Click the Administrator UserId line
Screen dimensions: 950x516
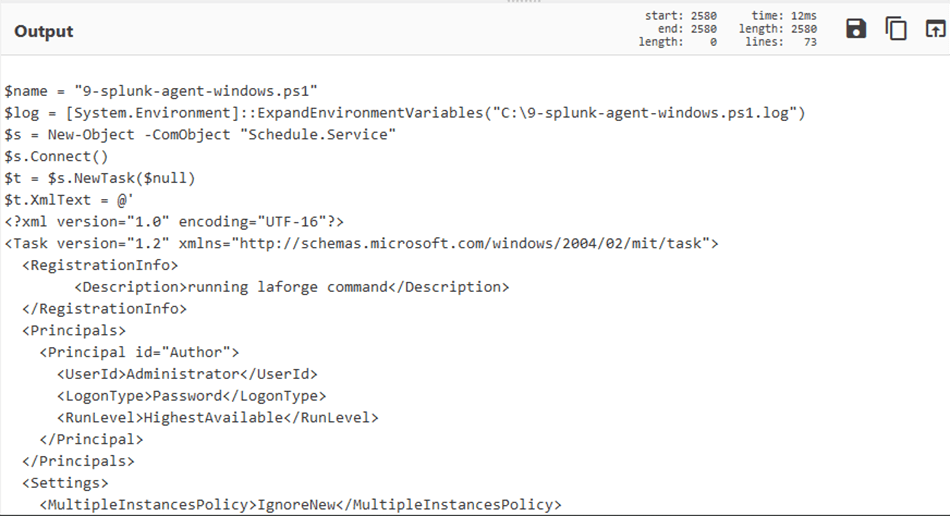187,374
